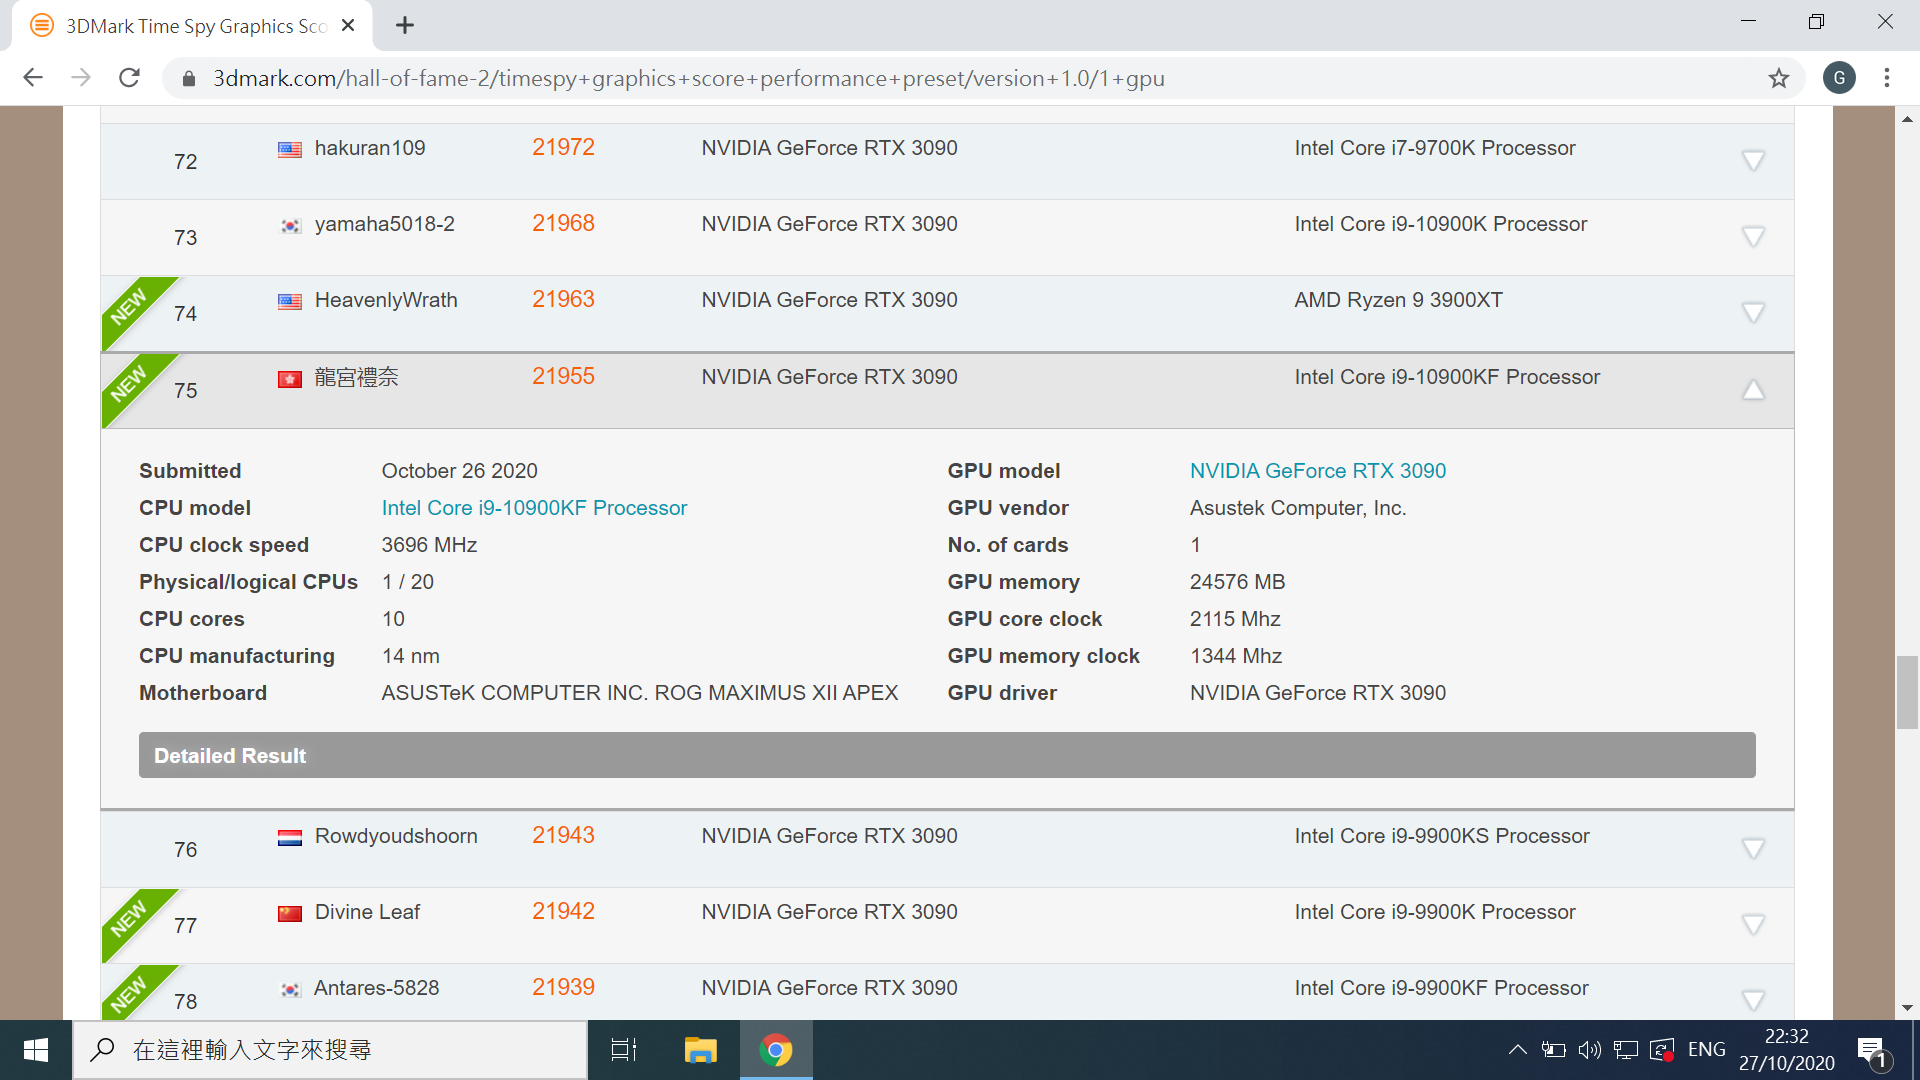Switch ENG input language

1706,1049
